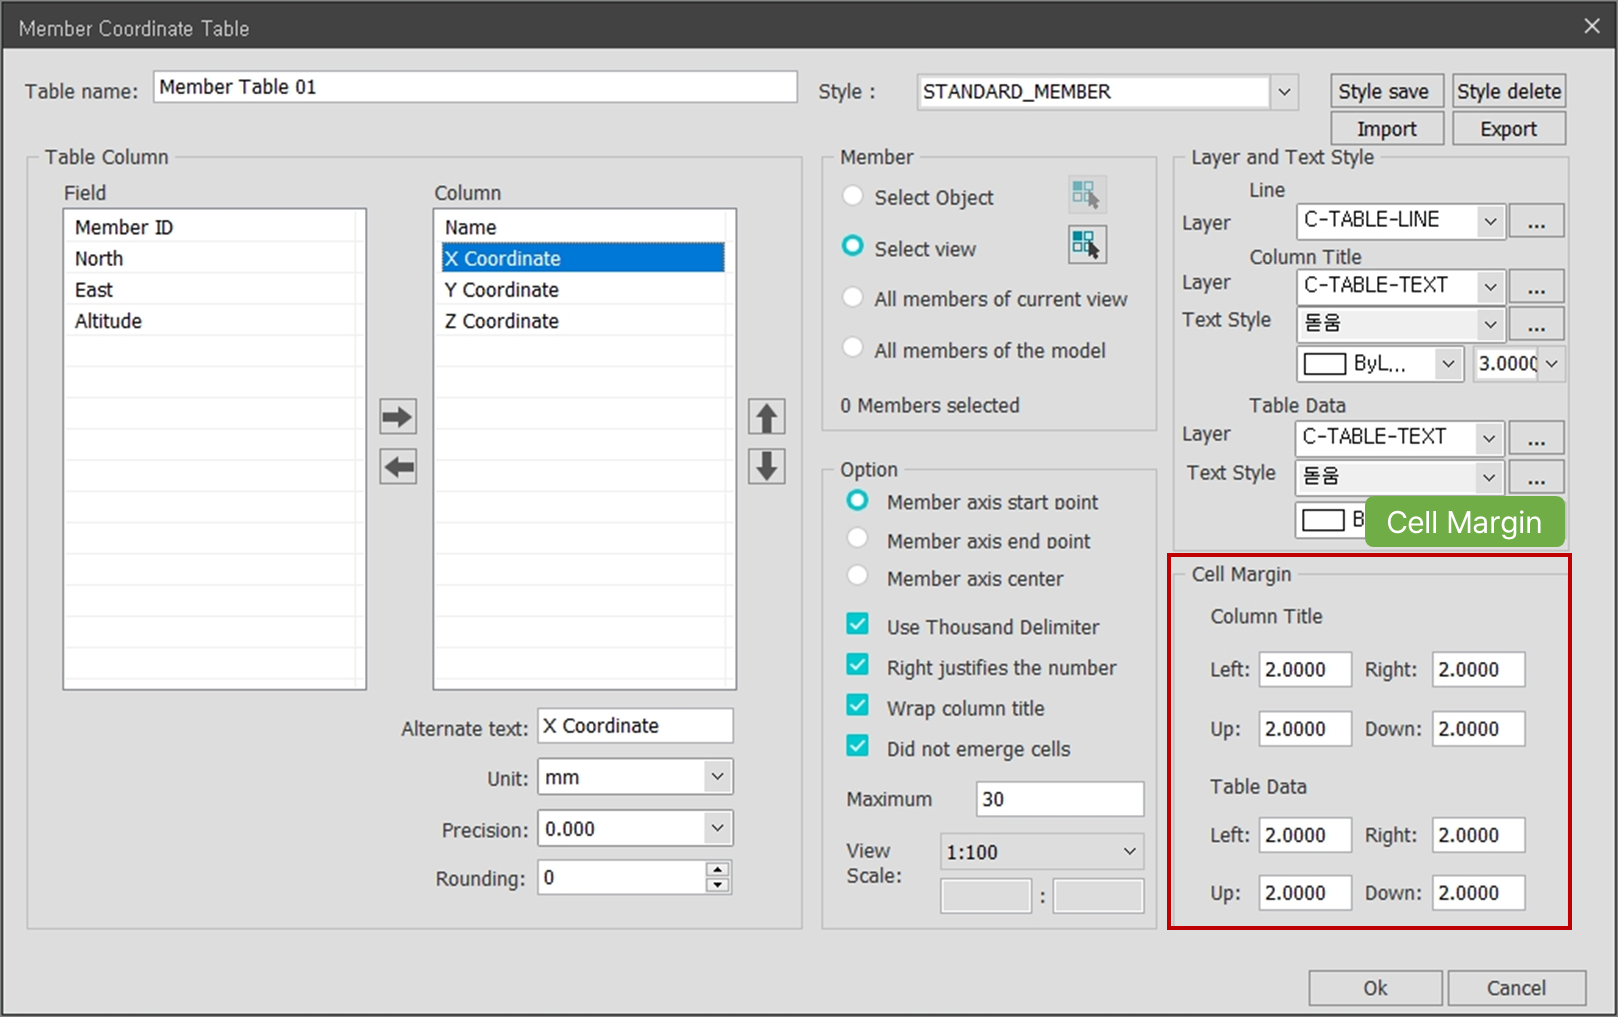This screenshot has height=1017, width=1618.
Task: Select Member ID in Field list
Action: [214, 227]
